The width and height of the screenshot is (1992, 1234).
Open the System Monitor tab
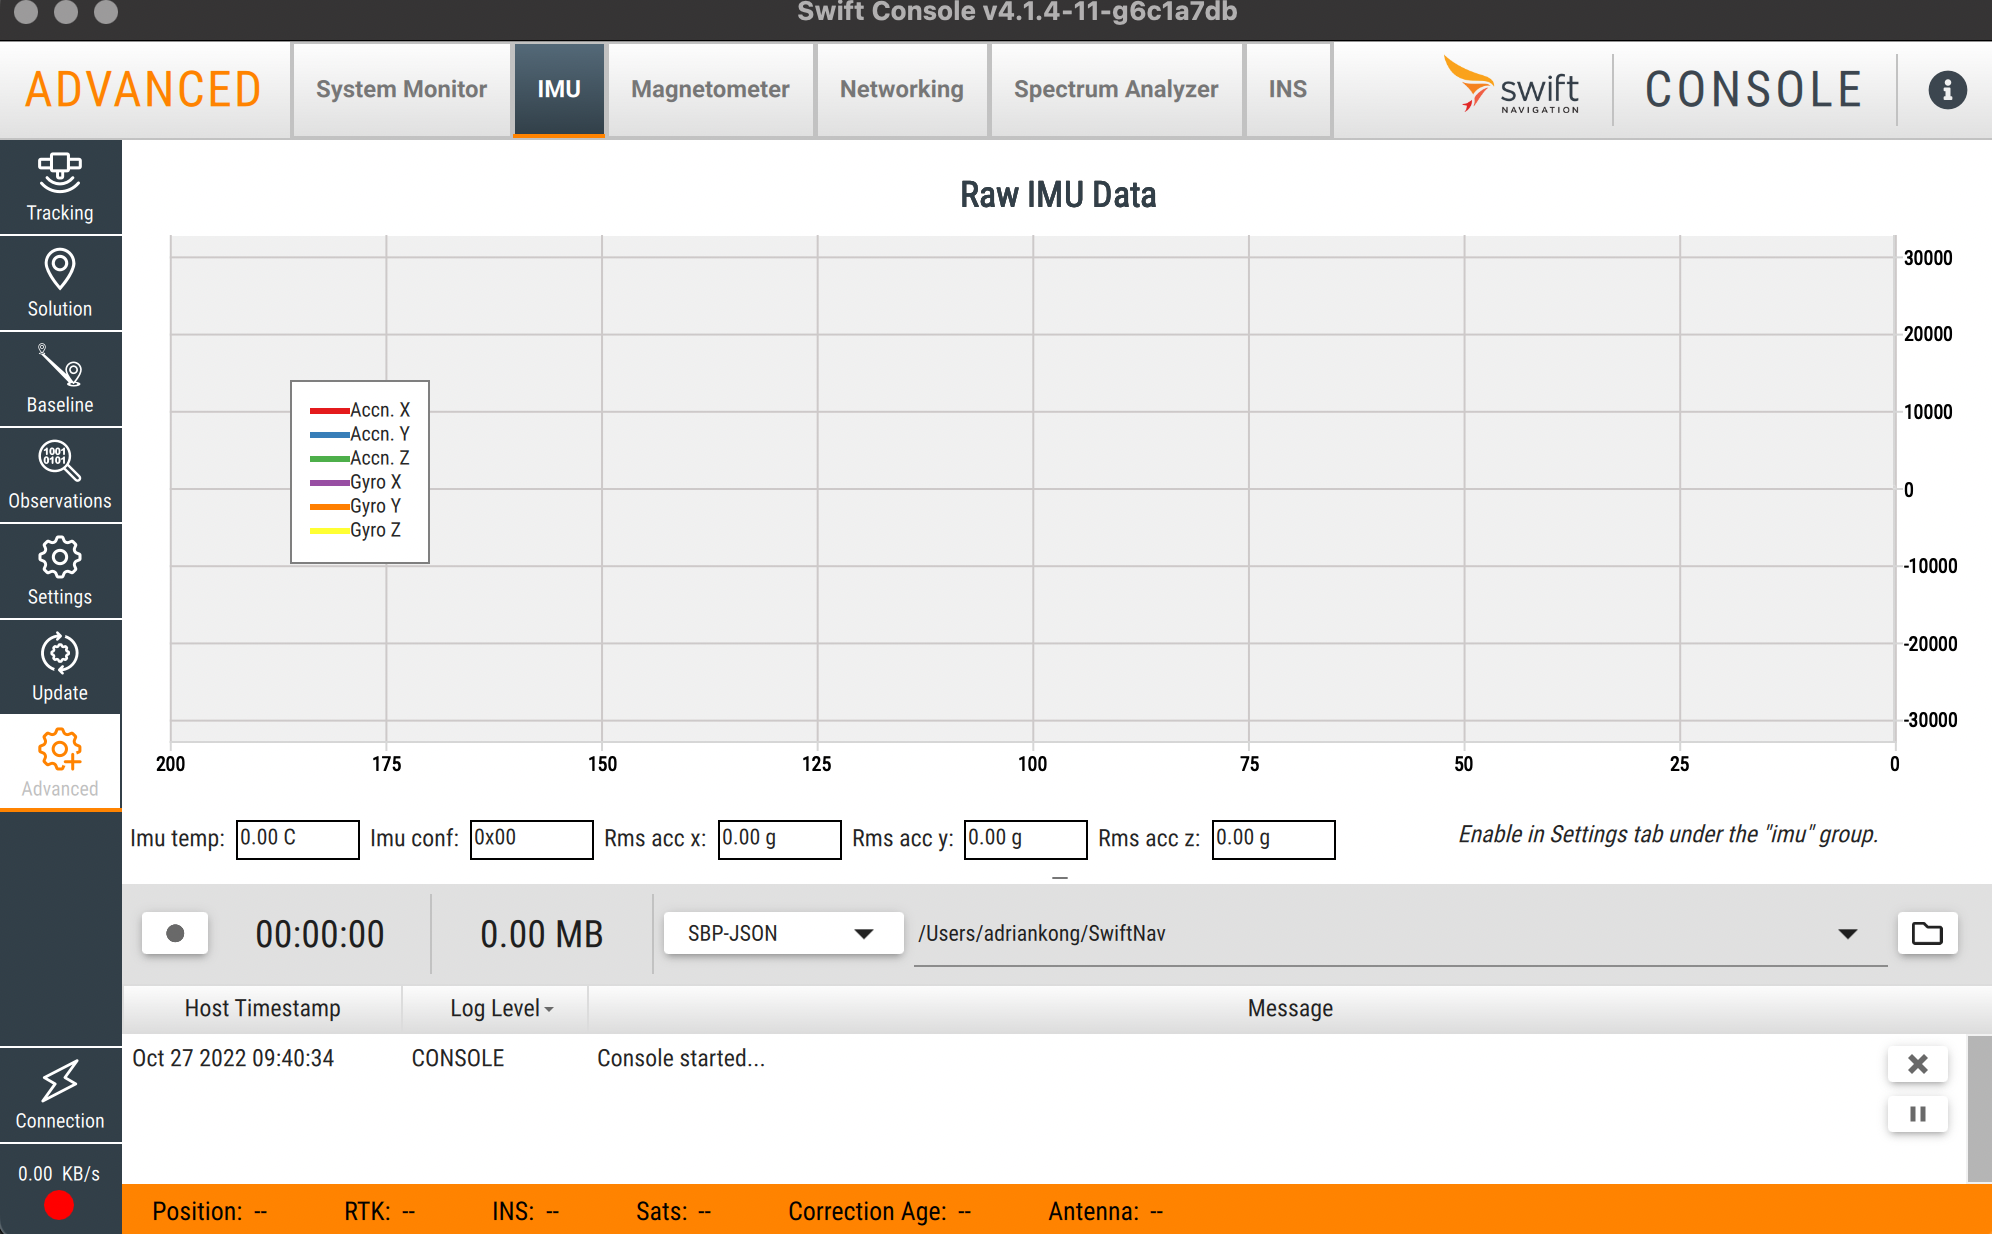tap(401, 90)
